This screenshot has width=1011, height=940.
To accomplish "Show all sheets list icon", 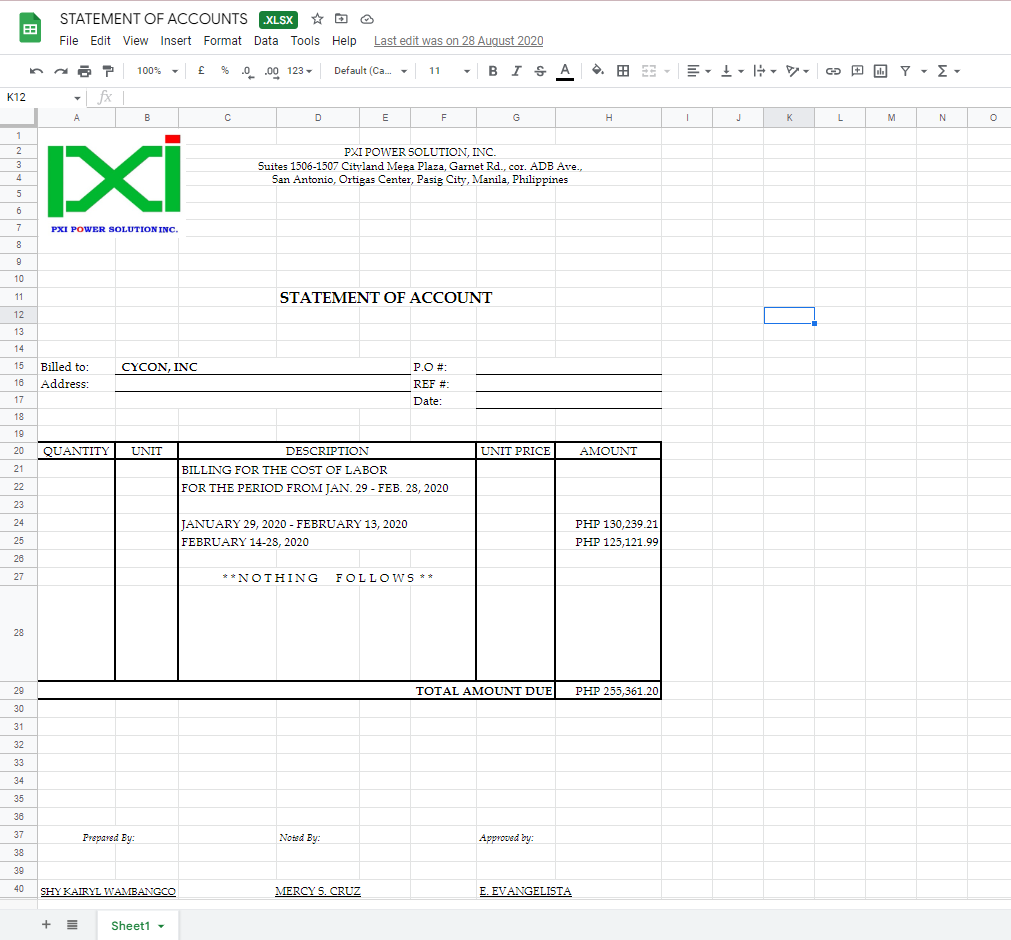I will pyautogui.click(x=72, y=925).
